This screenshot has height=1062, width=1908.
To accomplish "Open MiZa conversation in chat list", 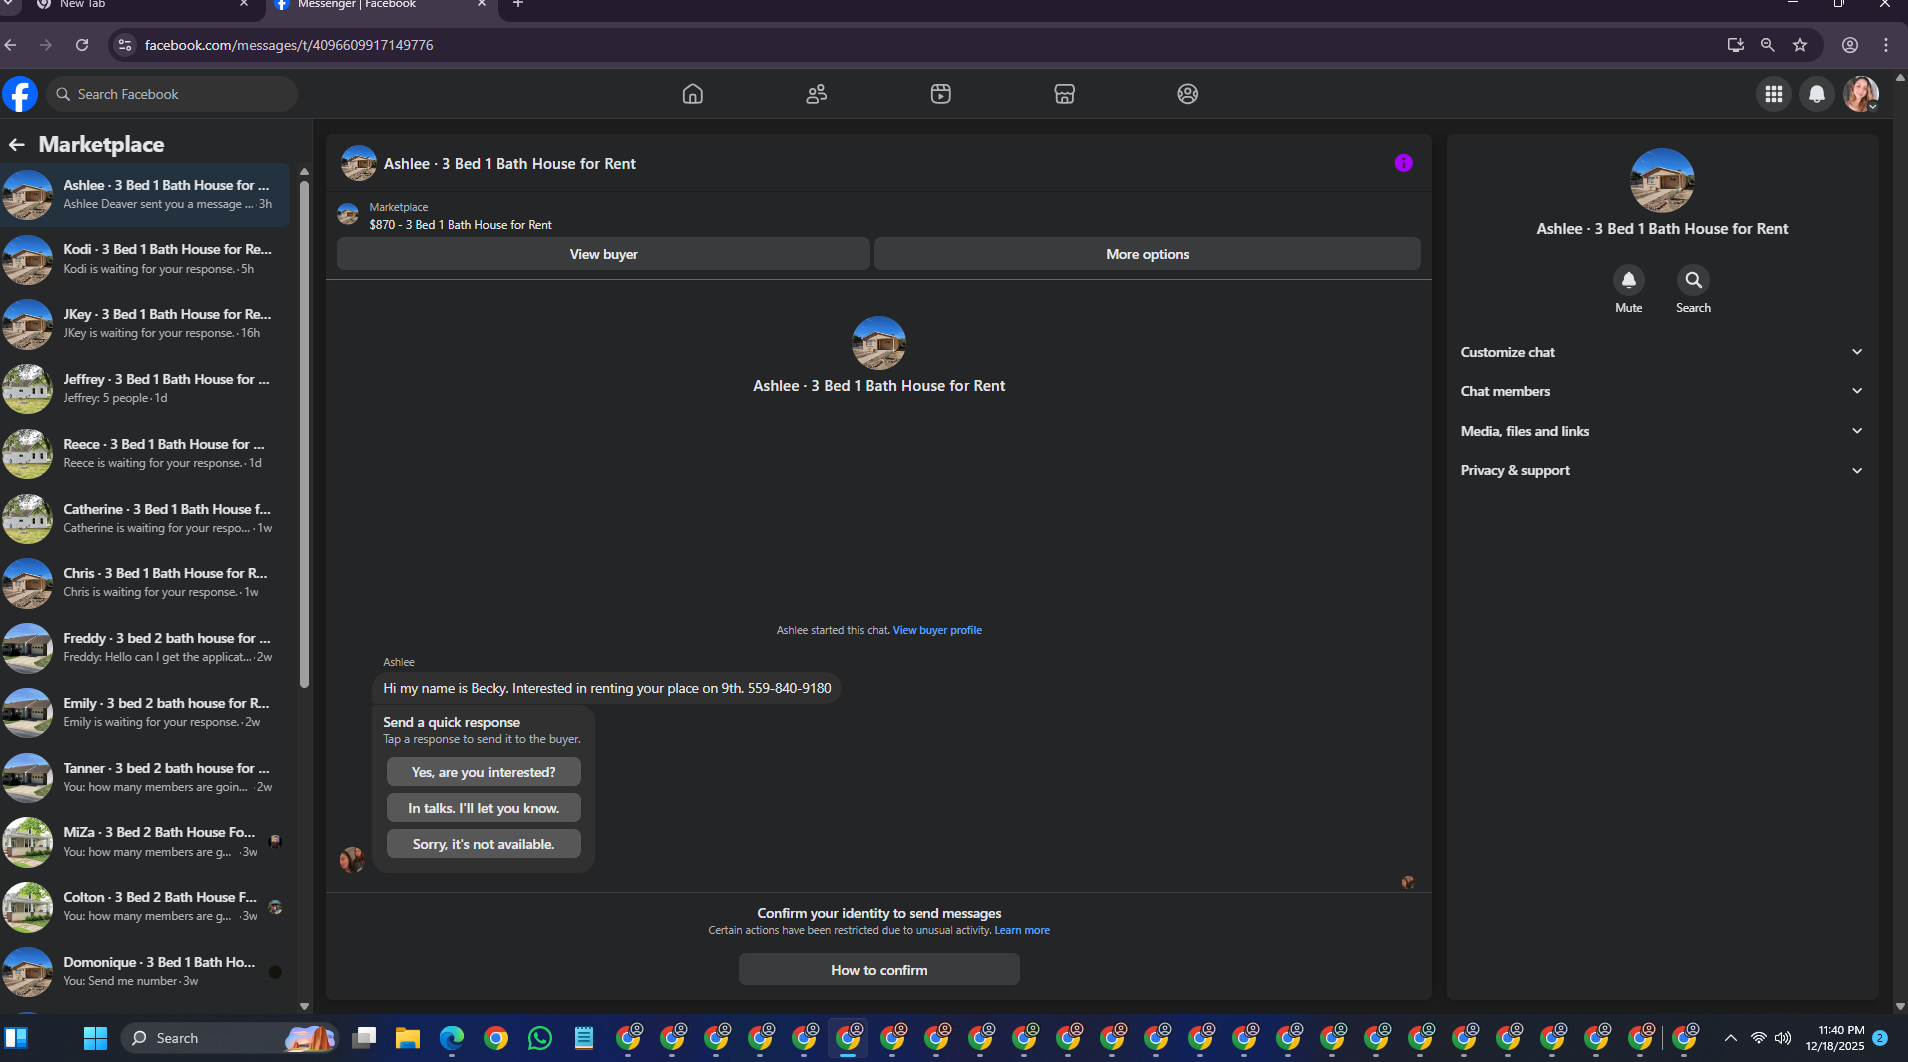I will 146,841.
